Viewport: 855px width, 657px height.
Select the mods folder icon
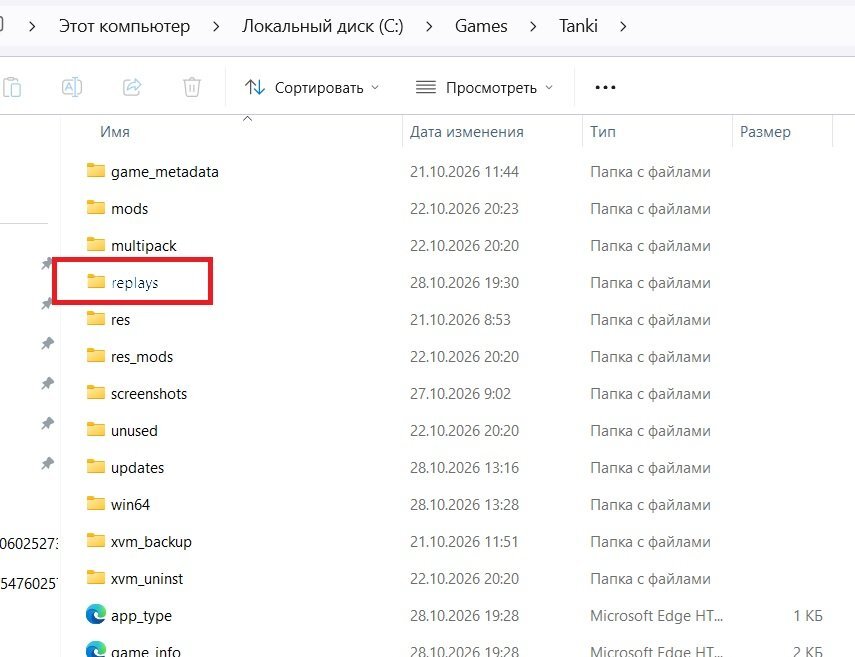coord(96,208)
